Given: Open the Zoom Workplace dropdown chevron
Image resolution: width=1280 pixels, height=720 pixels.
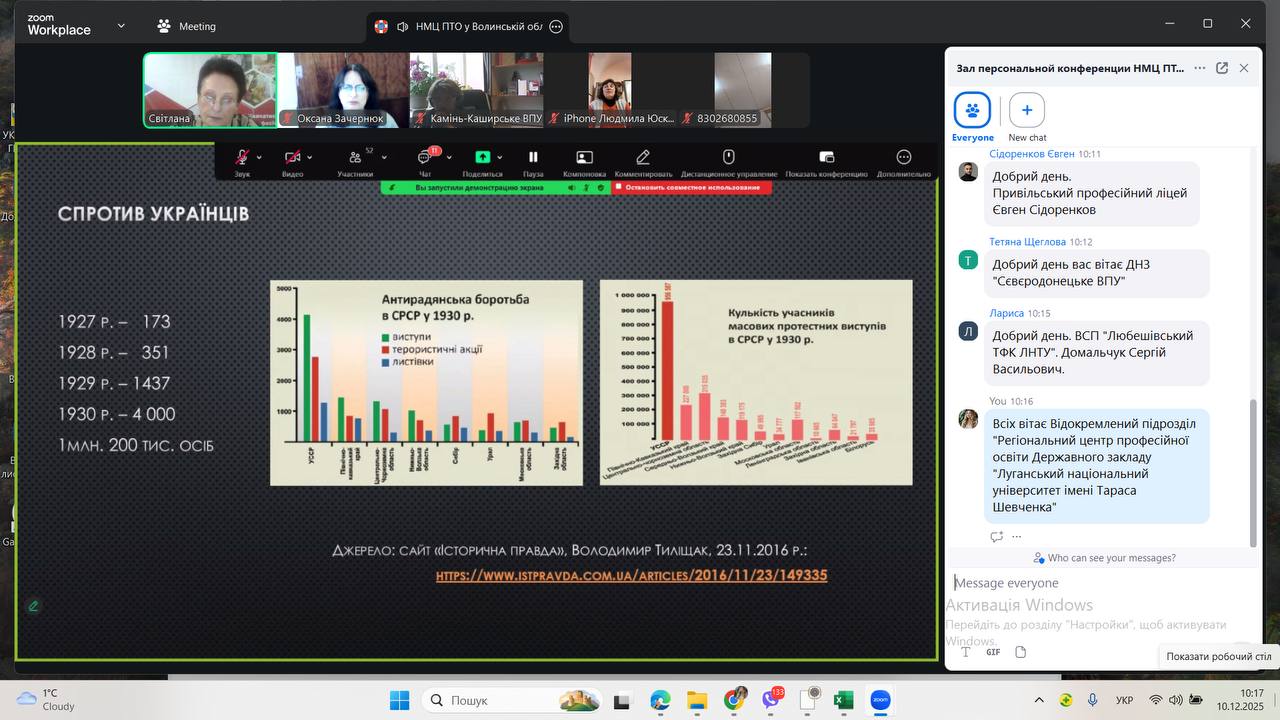Looking at the screenshot, I should [x=121, y=26].
